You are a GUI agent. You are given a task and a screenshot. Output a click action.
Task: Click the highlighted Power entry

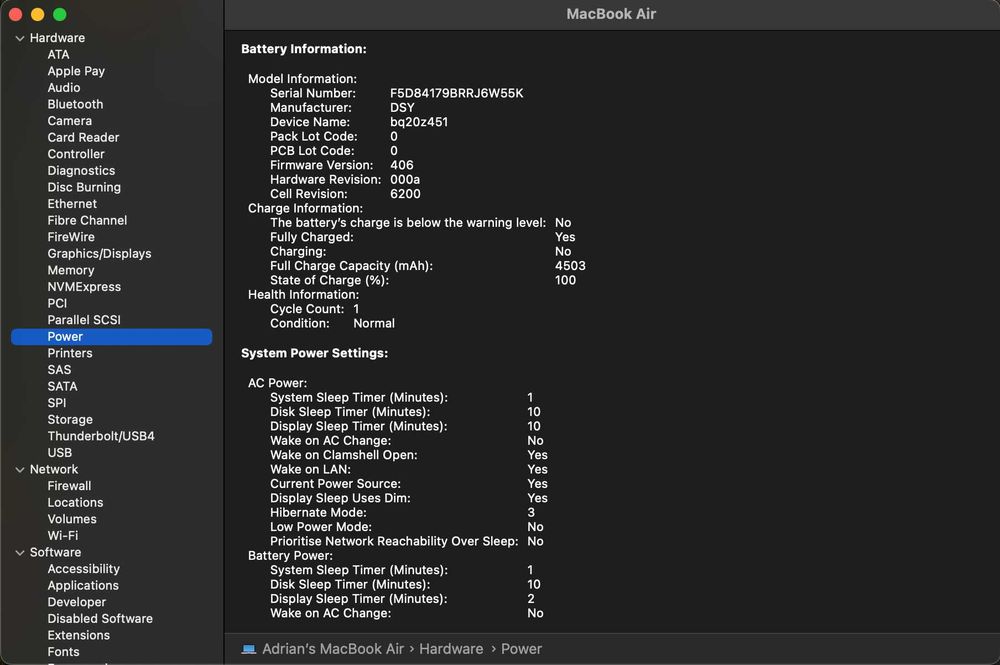pyautogui.click(x=111, y=337)
